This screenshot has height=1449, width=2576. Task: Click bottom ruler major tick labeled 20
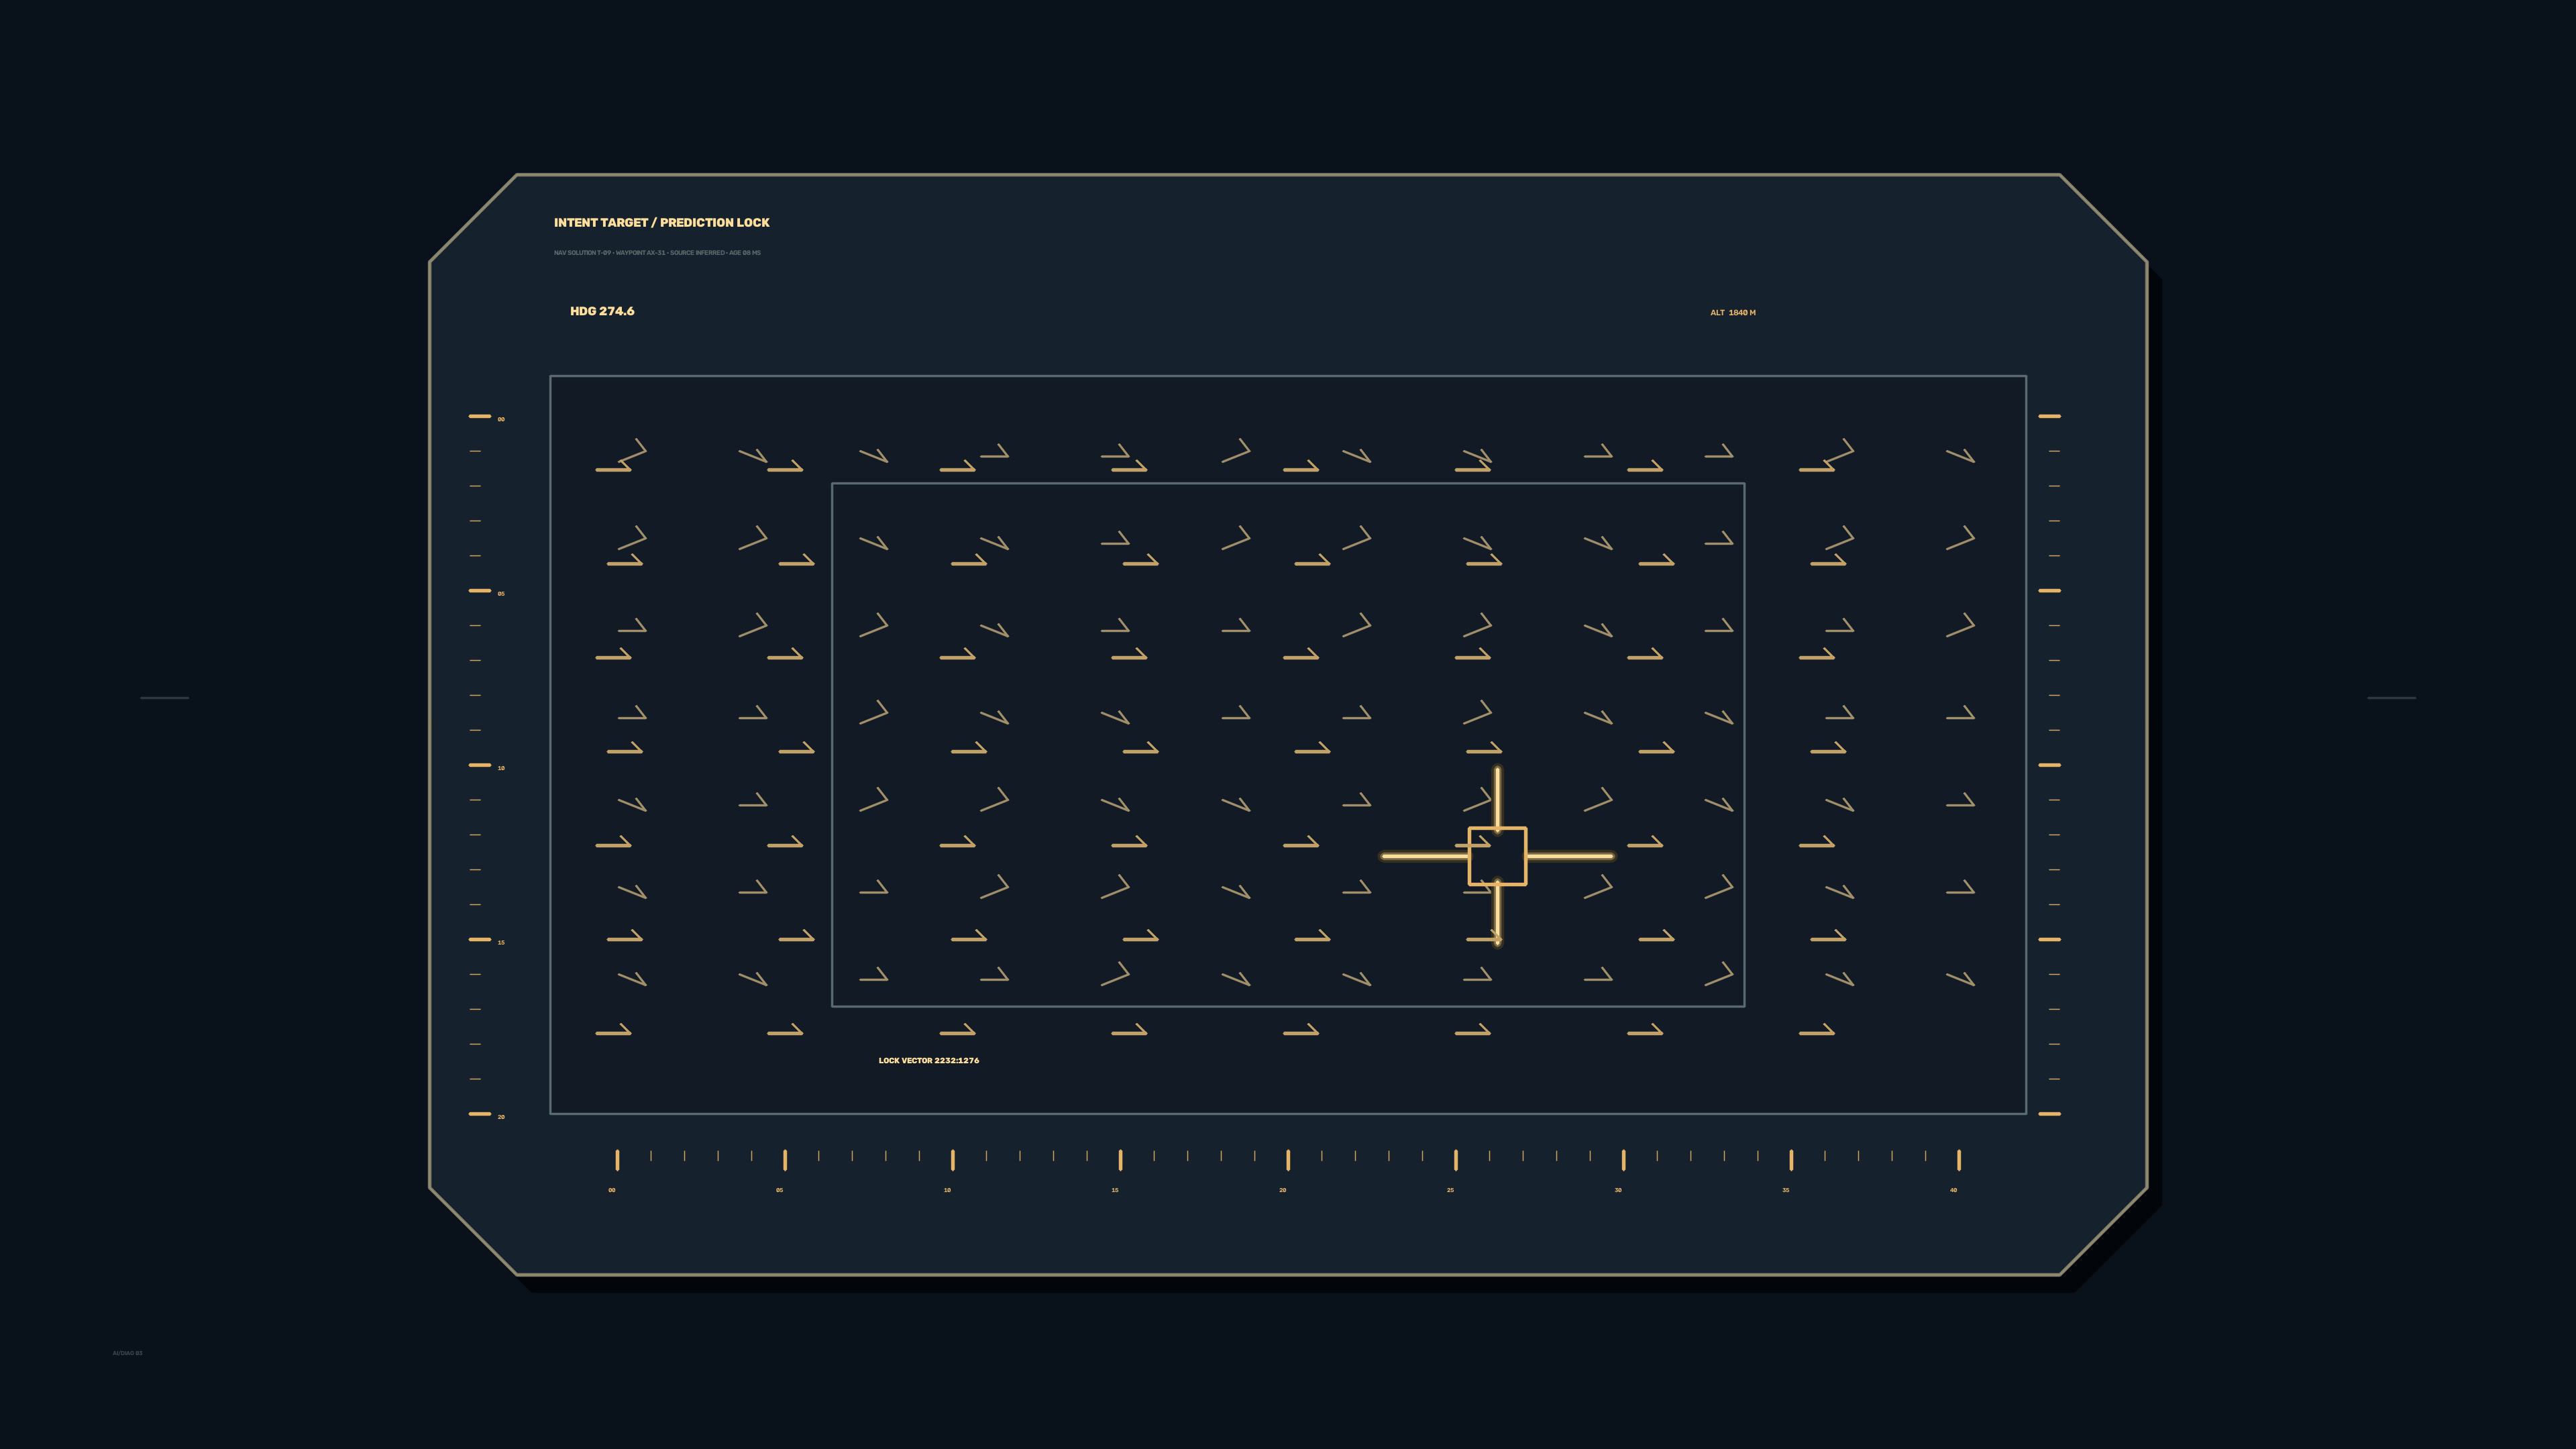click(x=1288, y=1160)
